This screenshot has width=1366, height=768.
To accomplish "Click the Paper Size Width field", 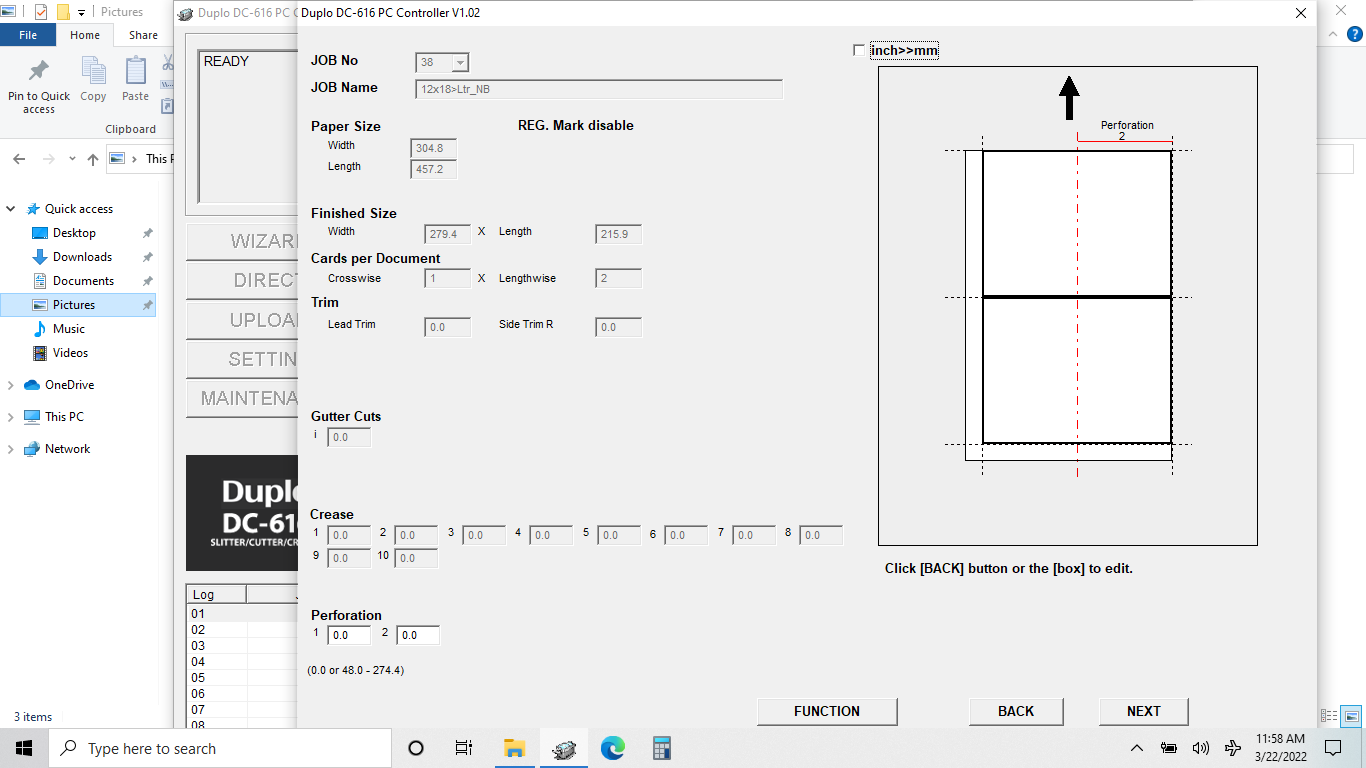I will click(434, 148).
